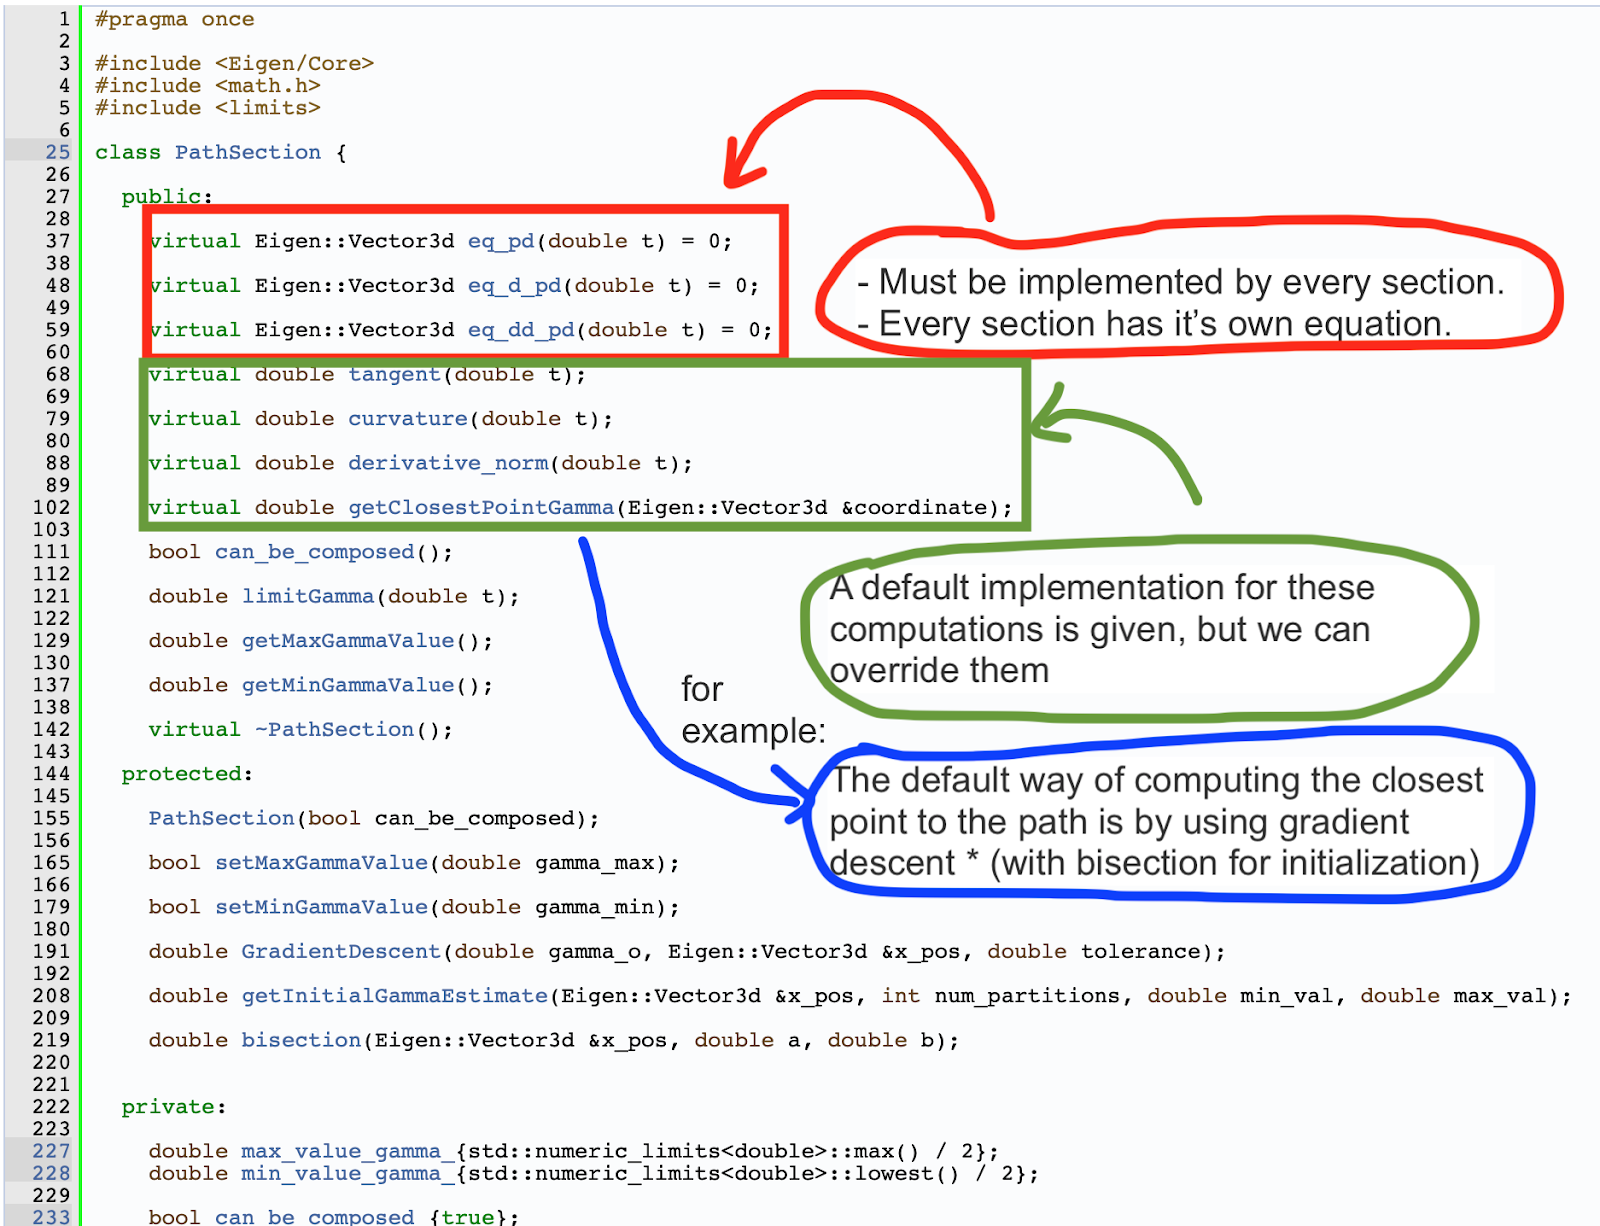This screenshot has height=1226, width=1600.
Task: Click the derivative_norm function name
Action: coord(448,463)
